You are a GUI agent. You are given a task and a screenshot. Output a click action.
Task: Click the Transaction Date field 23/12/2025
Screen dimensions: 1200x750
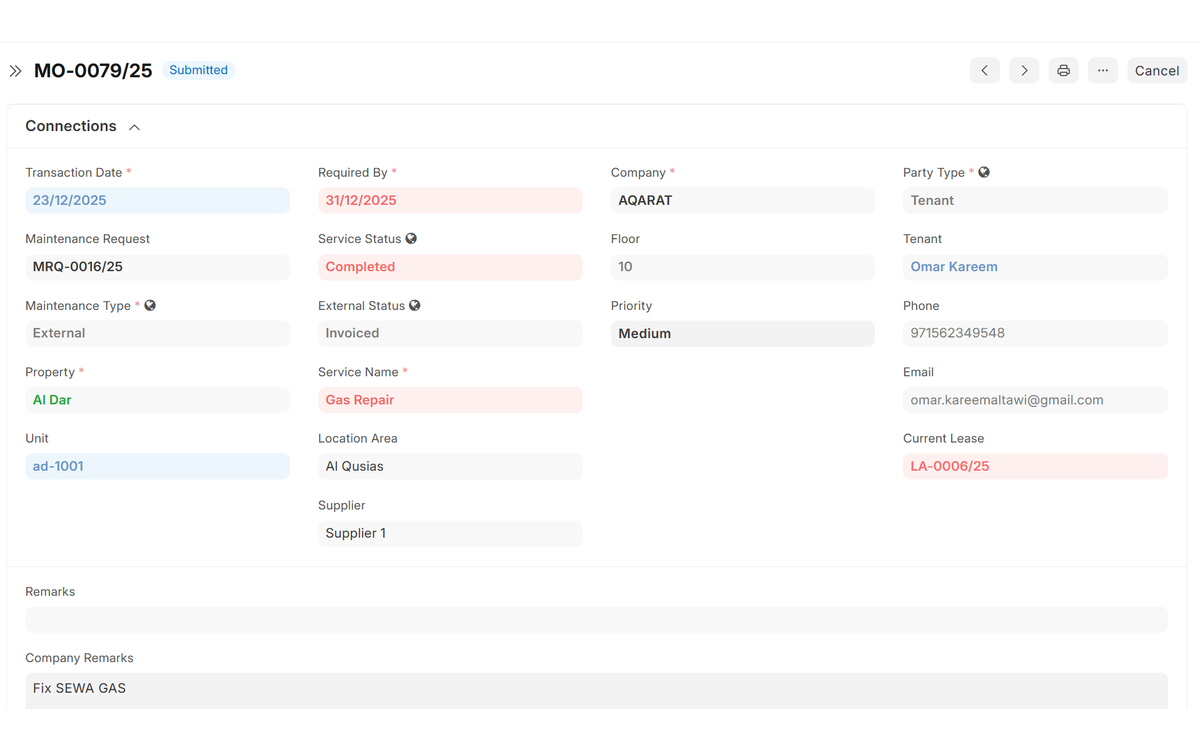(x=157, y=200)
